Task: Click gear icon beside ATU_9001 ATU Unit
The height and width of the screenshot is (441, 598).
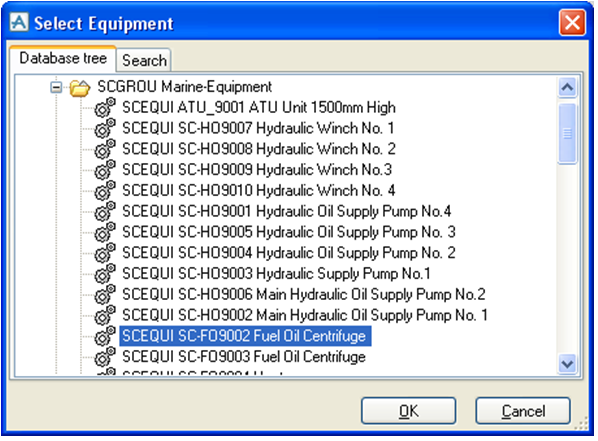Action: (x=105, y=107)
